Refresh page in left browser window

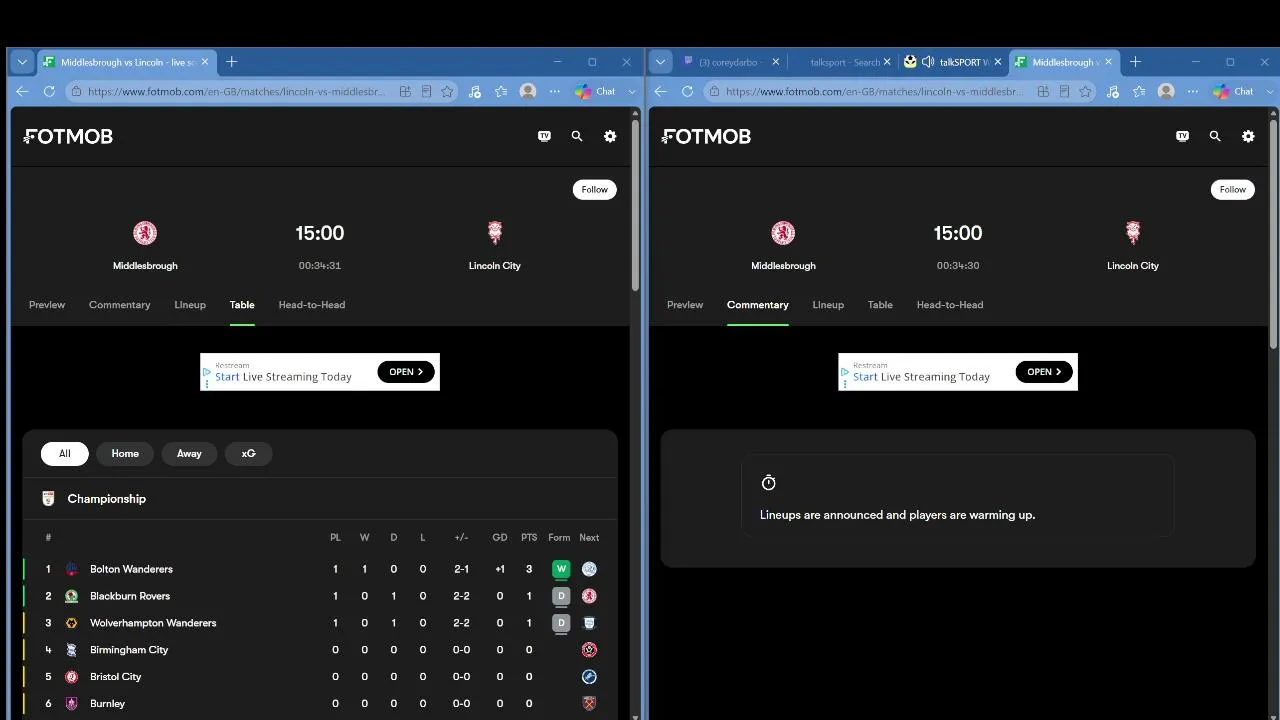point(49,91)
